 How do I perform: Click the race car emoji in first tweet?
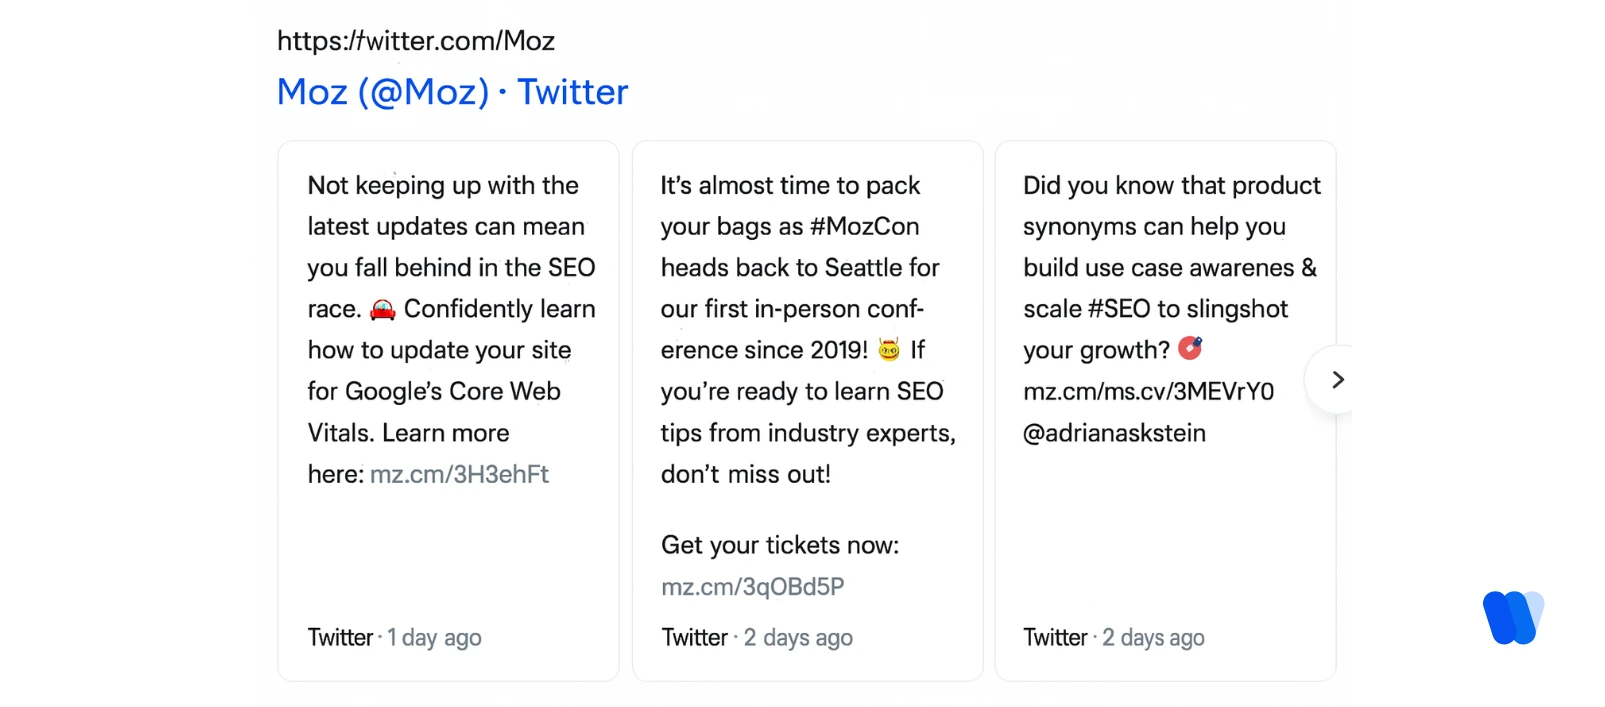[x=383, y=310]
